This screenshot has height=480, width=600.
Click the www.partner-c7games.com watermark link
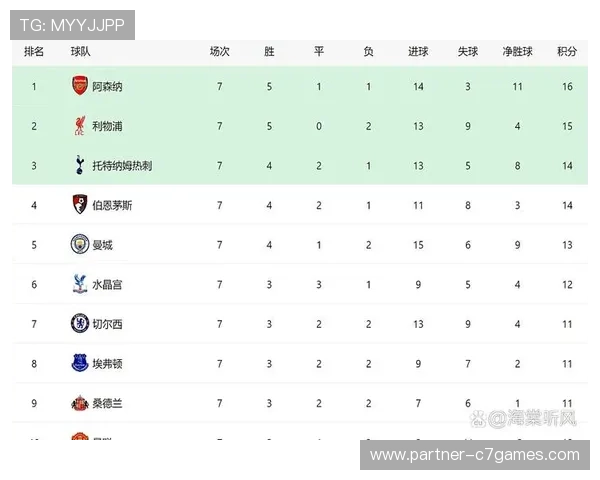[474, 455]
